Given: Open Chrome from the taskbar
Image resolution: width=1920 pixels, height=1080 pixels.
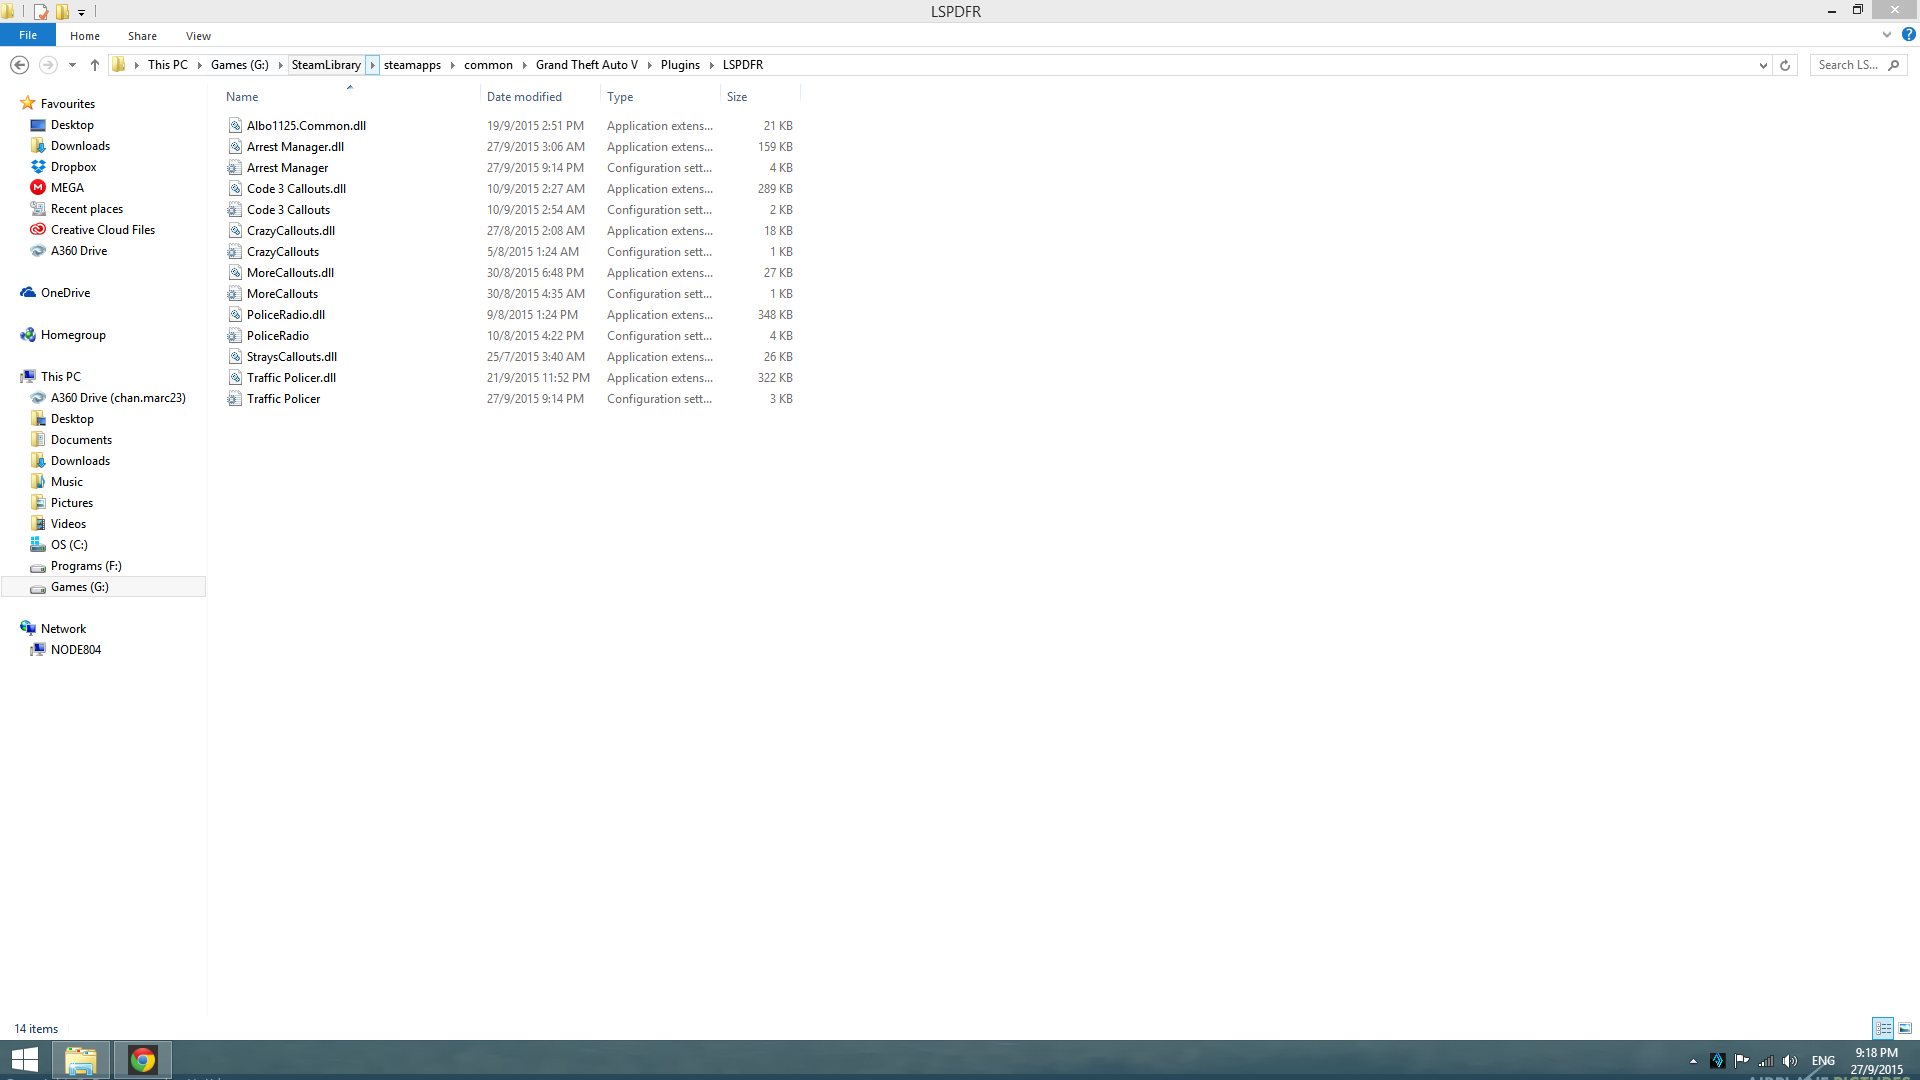Looking at the screenshot, I should [x=143, y=1060].
